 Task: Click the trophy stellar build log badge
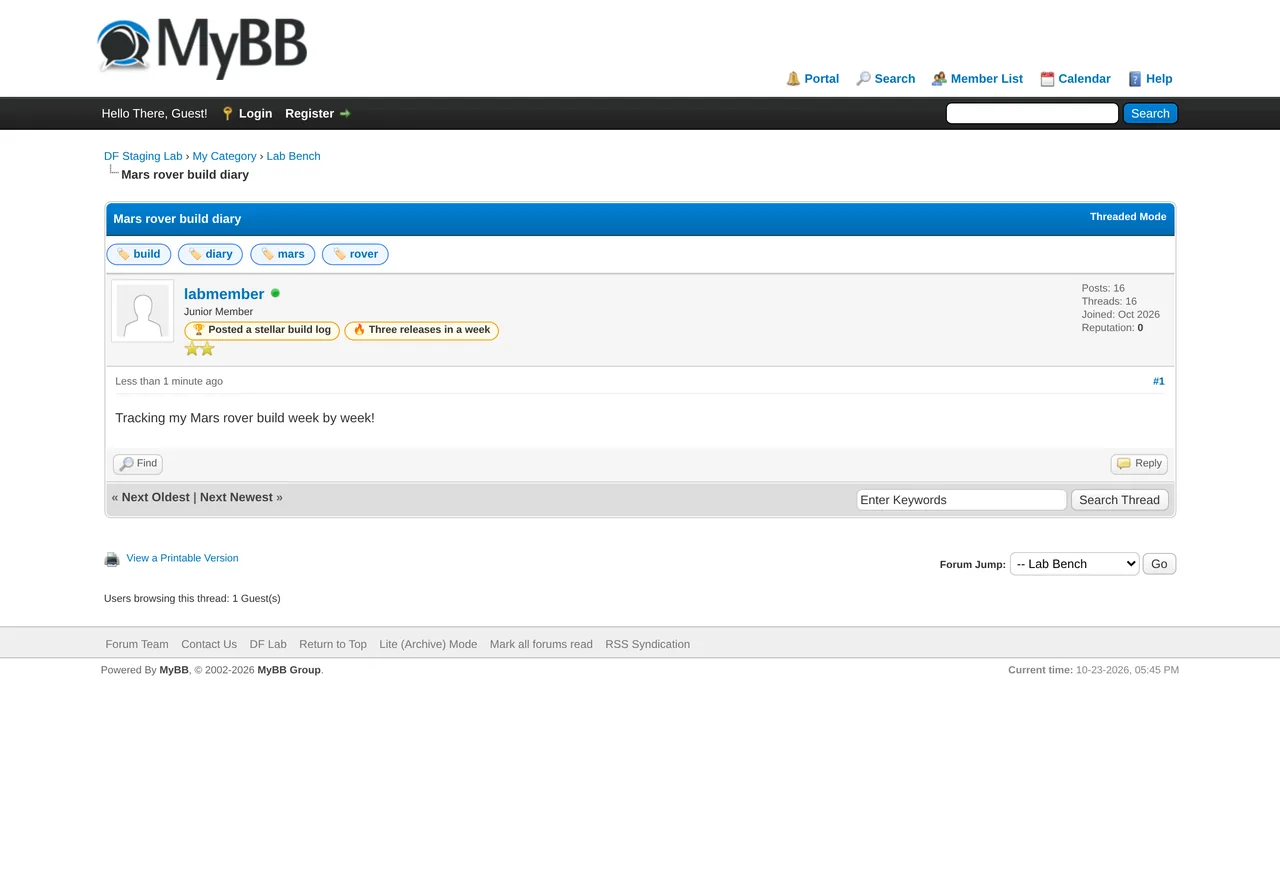coord(262,330)
